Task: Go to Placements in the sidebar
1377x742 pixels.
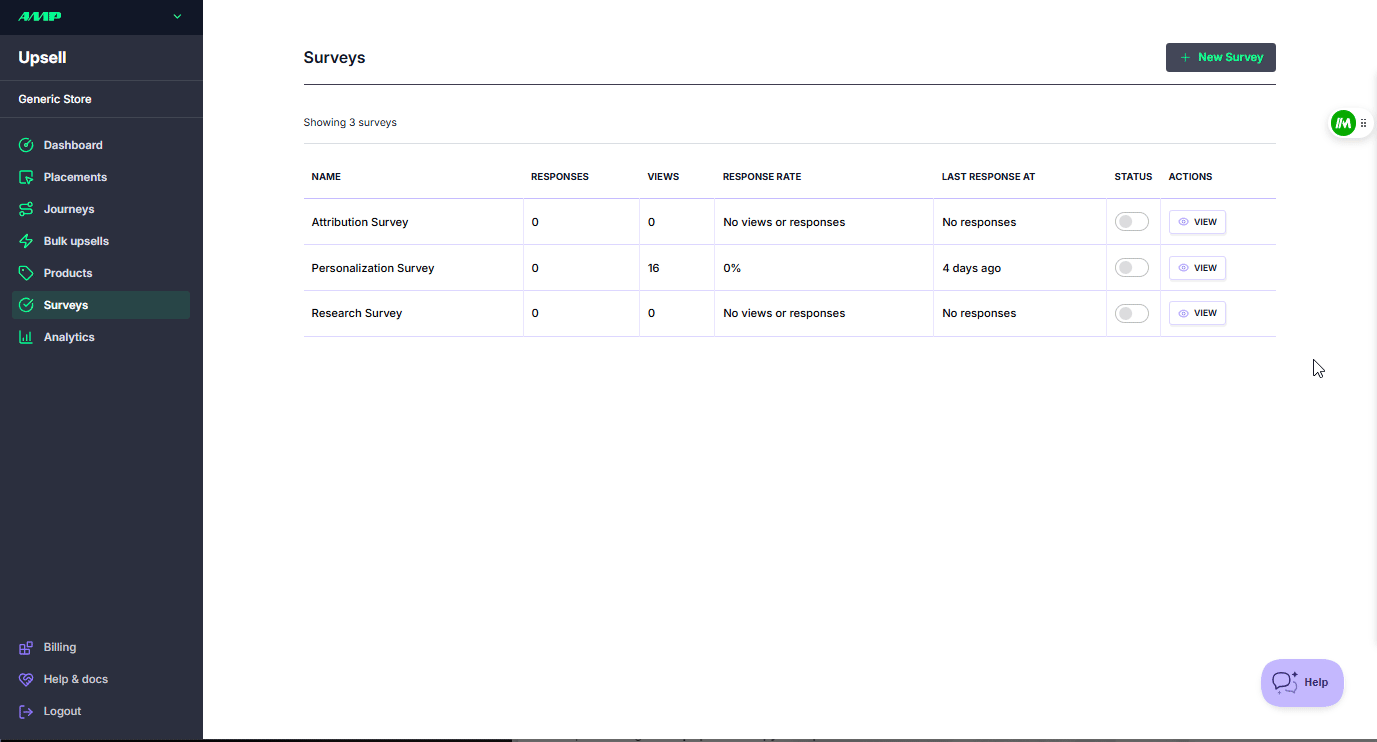Action: (x=101, y=177)
